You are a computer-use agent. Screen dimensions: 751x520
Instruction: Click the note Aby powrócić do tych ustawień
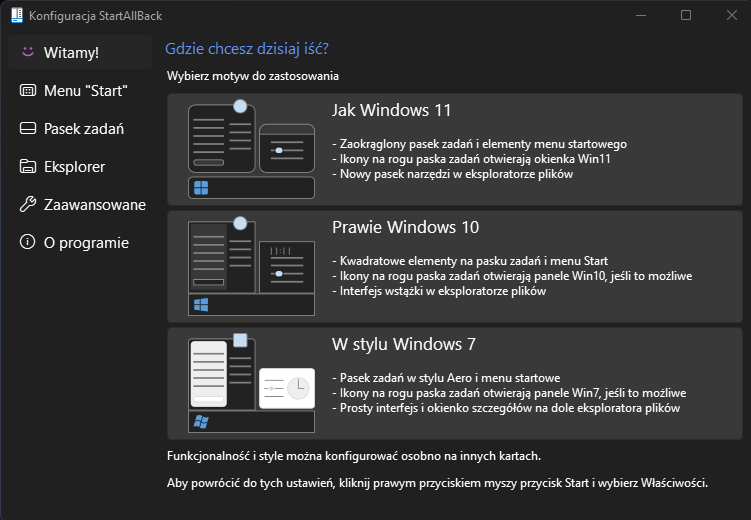[437, 483]
